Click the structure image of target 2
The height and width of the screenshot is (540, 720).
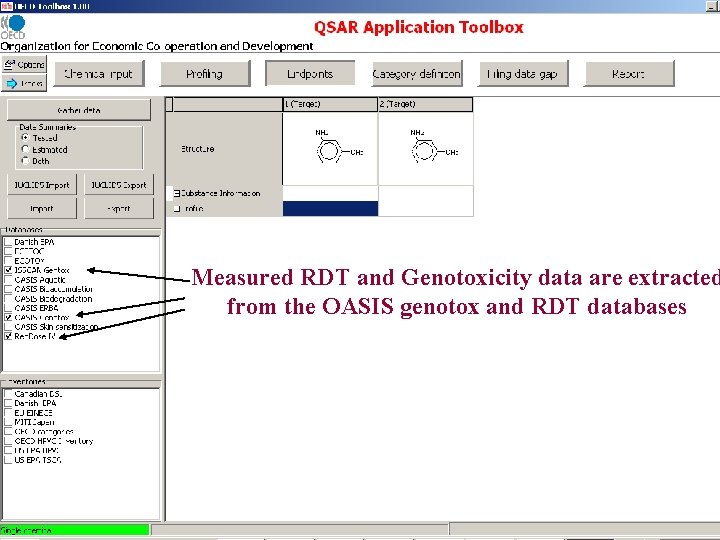(426, 148)
